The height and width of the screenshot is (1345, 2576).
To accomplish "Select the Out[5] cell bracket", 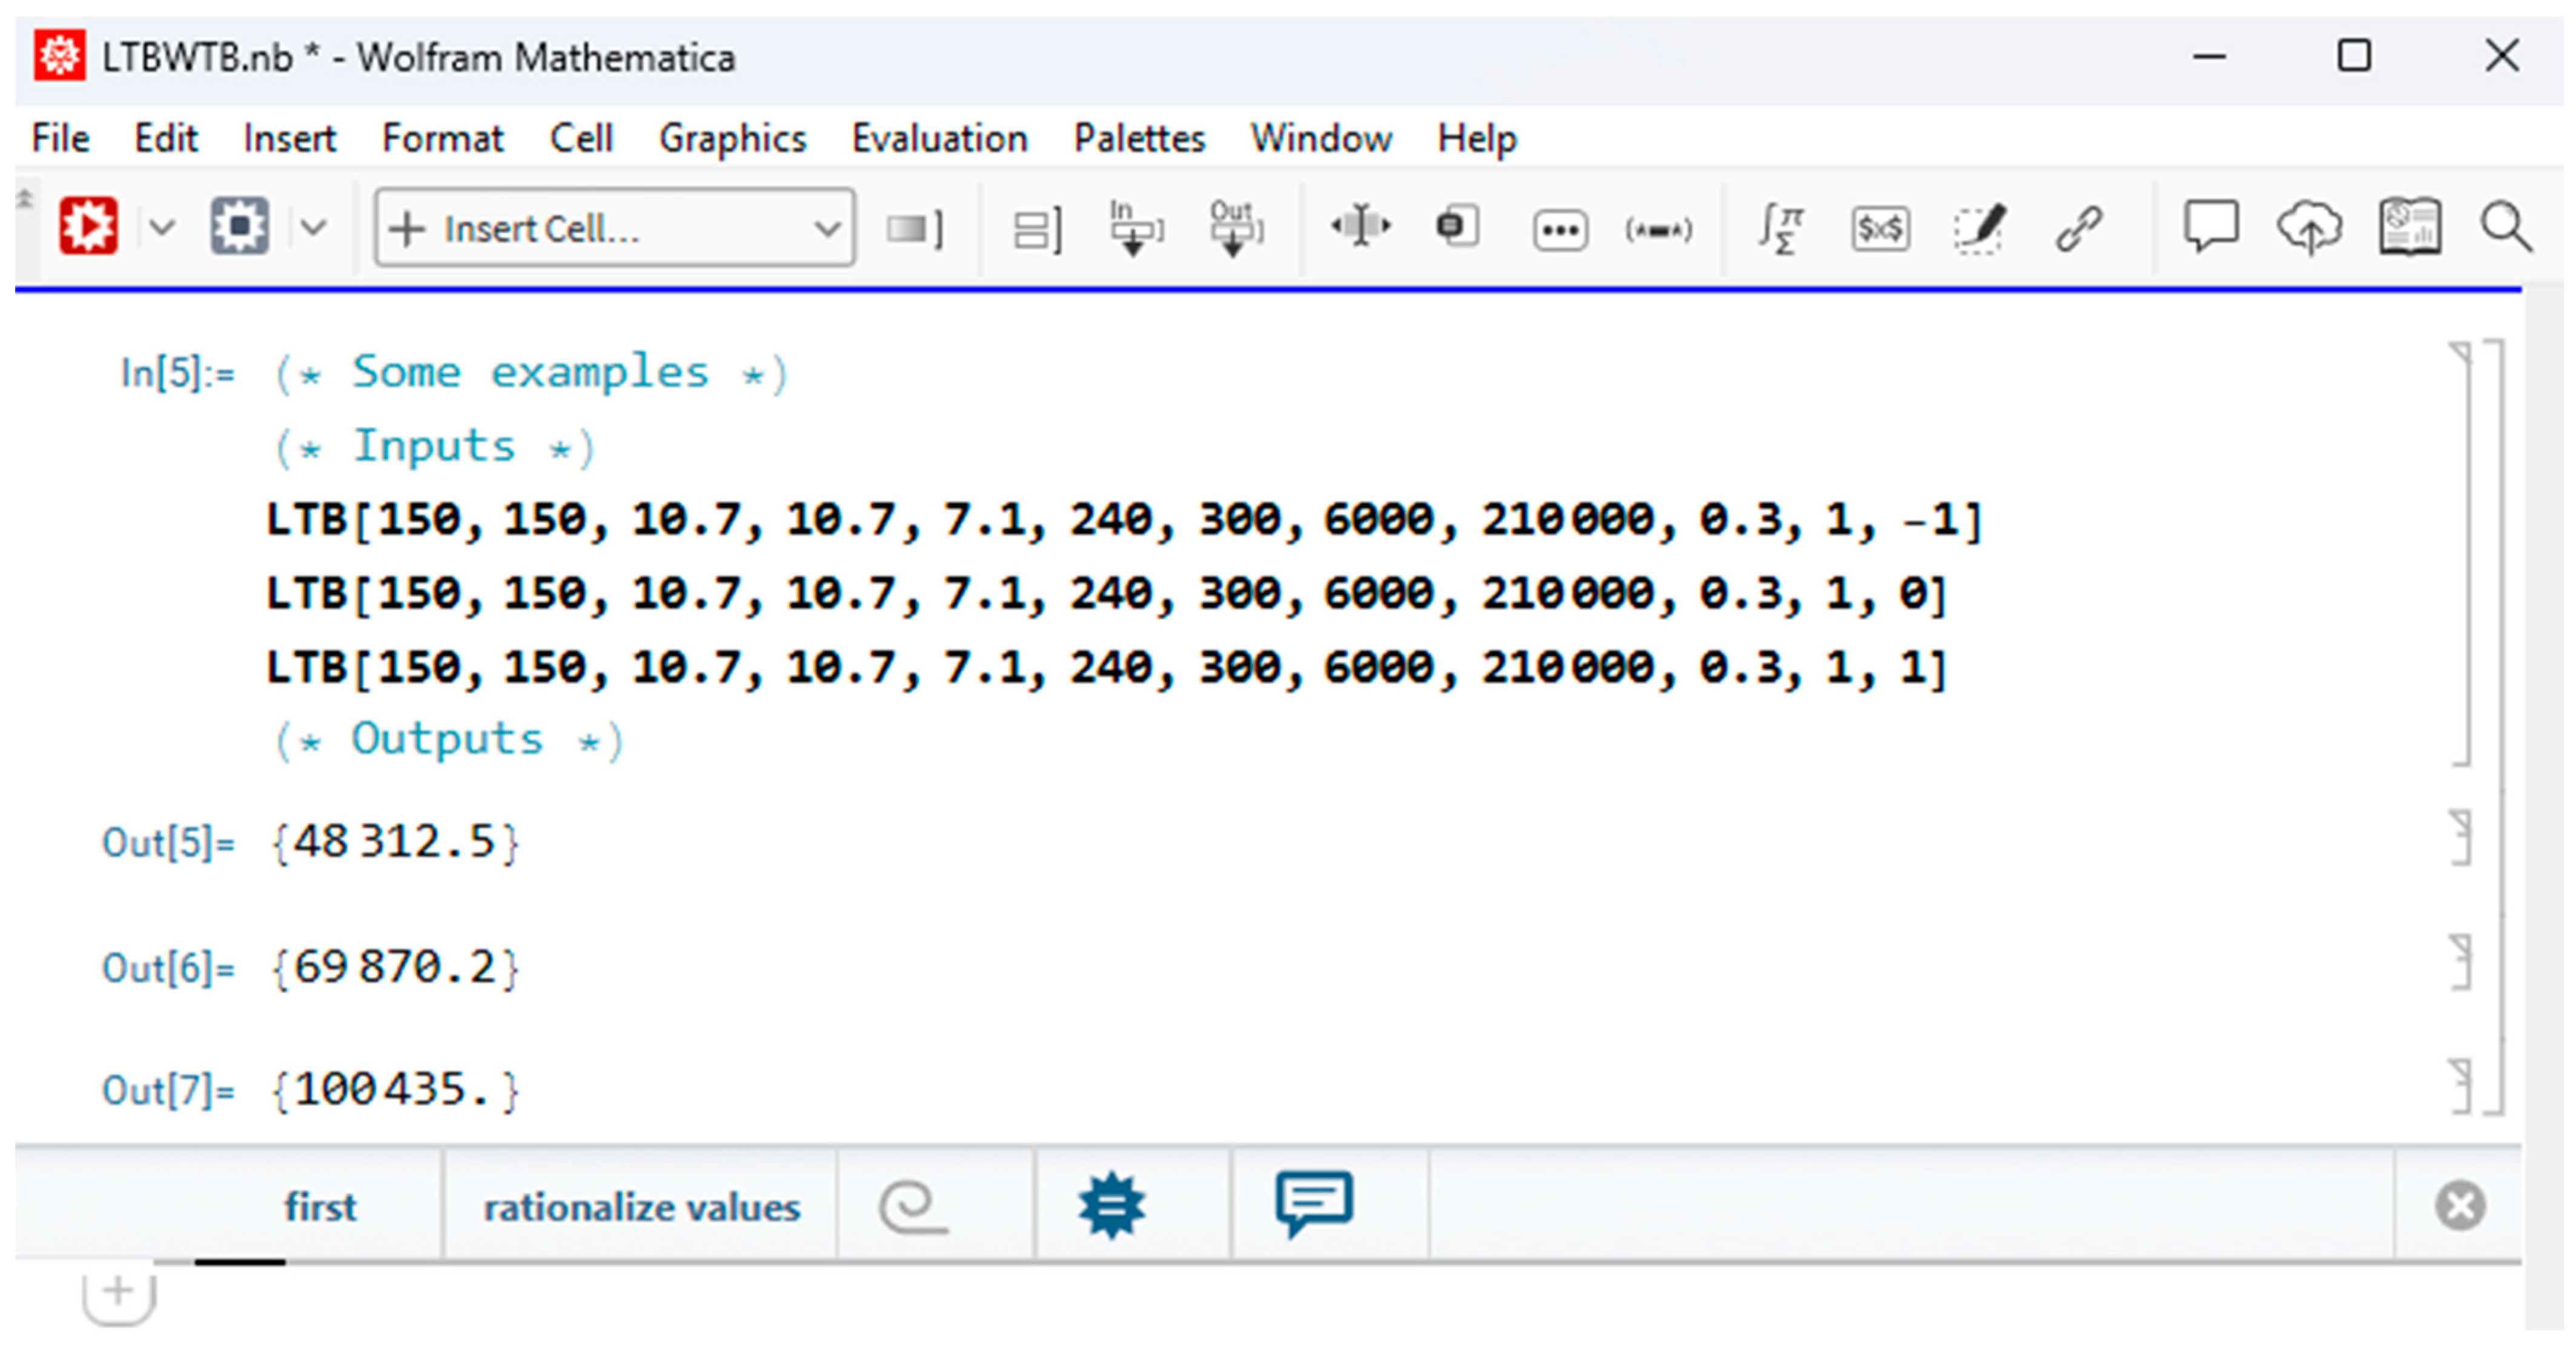I will [2461, 838].
